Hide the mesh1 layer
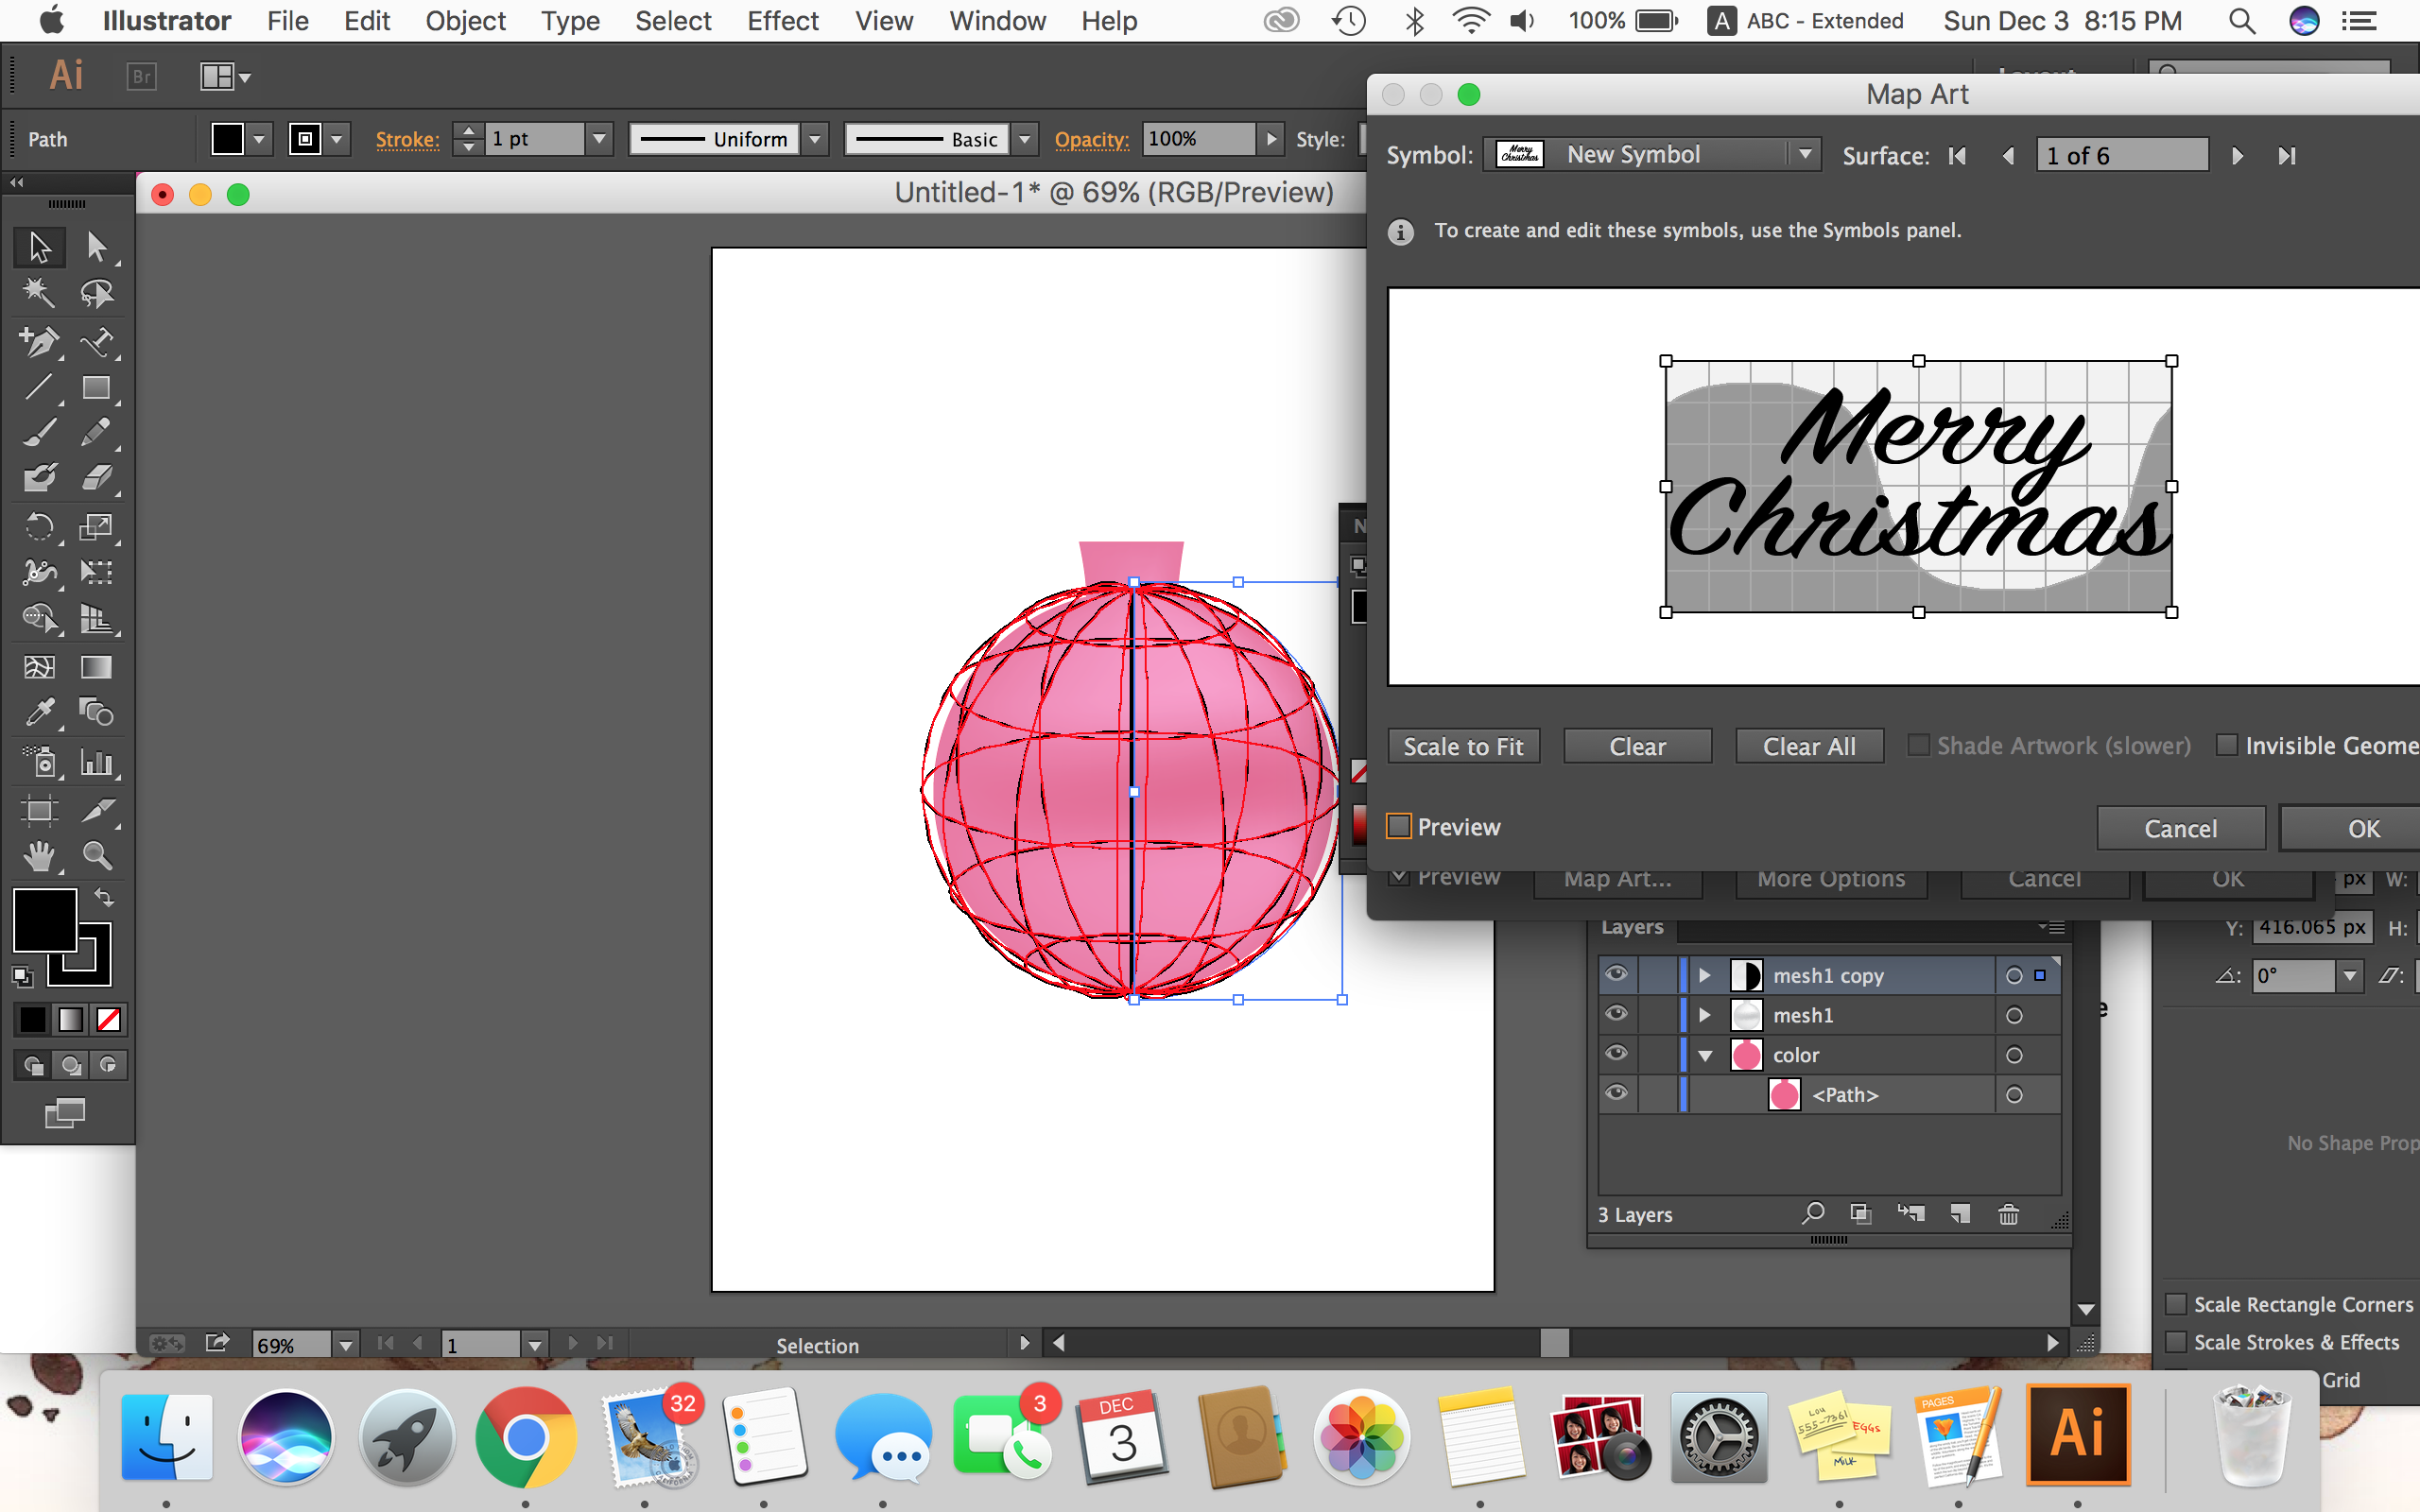 click(x=1616, y=1014)
